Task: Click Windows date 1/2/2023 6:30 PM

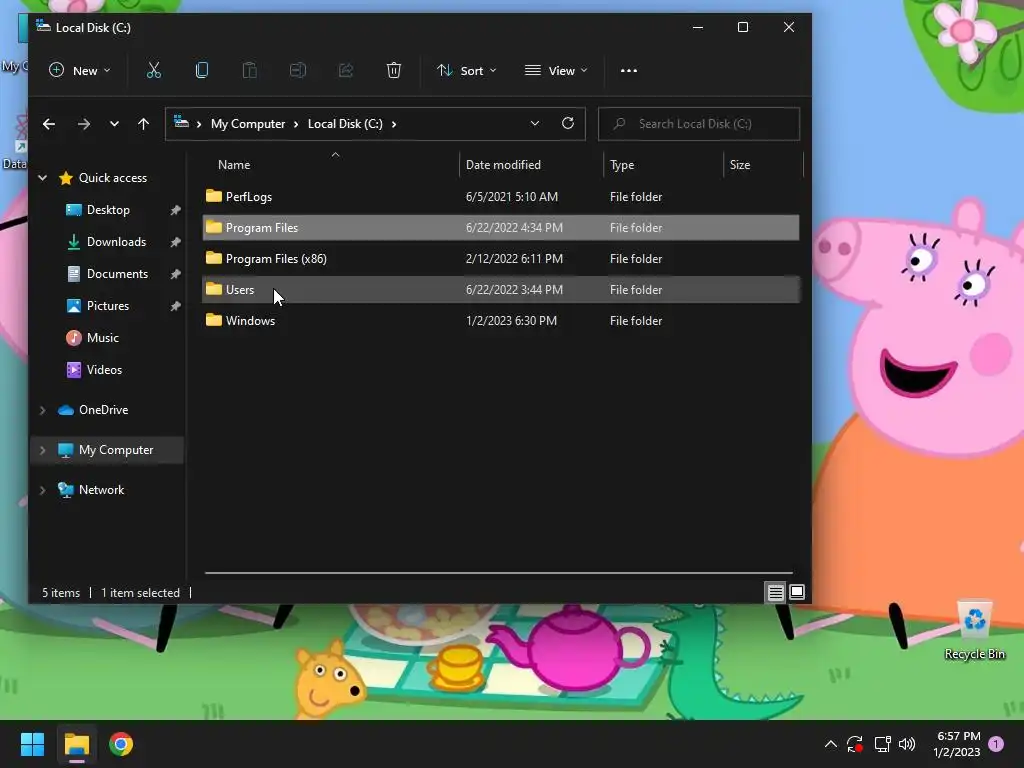Action: click(511, 321)
